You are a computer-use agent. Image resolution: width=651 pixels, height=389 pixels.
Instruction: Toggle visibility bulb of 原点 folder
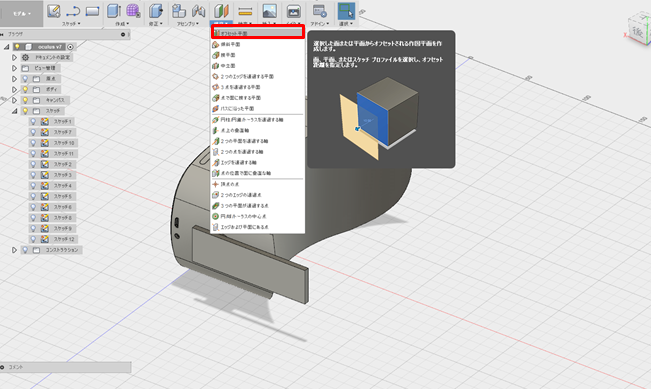pyautogui.click(x=25, y=79)
